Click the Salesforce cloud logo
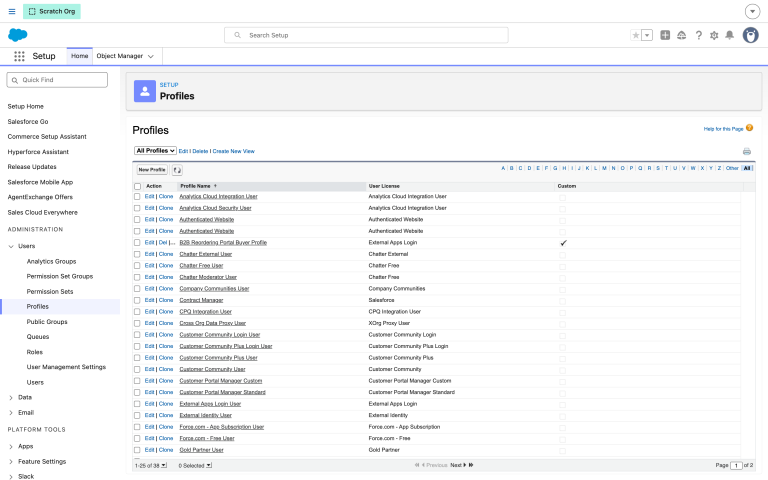Screen dimensions: 768x480 click(18, 35)
